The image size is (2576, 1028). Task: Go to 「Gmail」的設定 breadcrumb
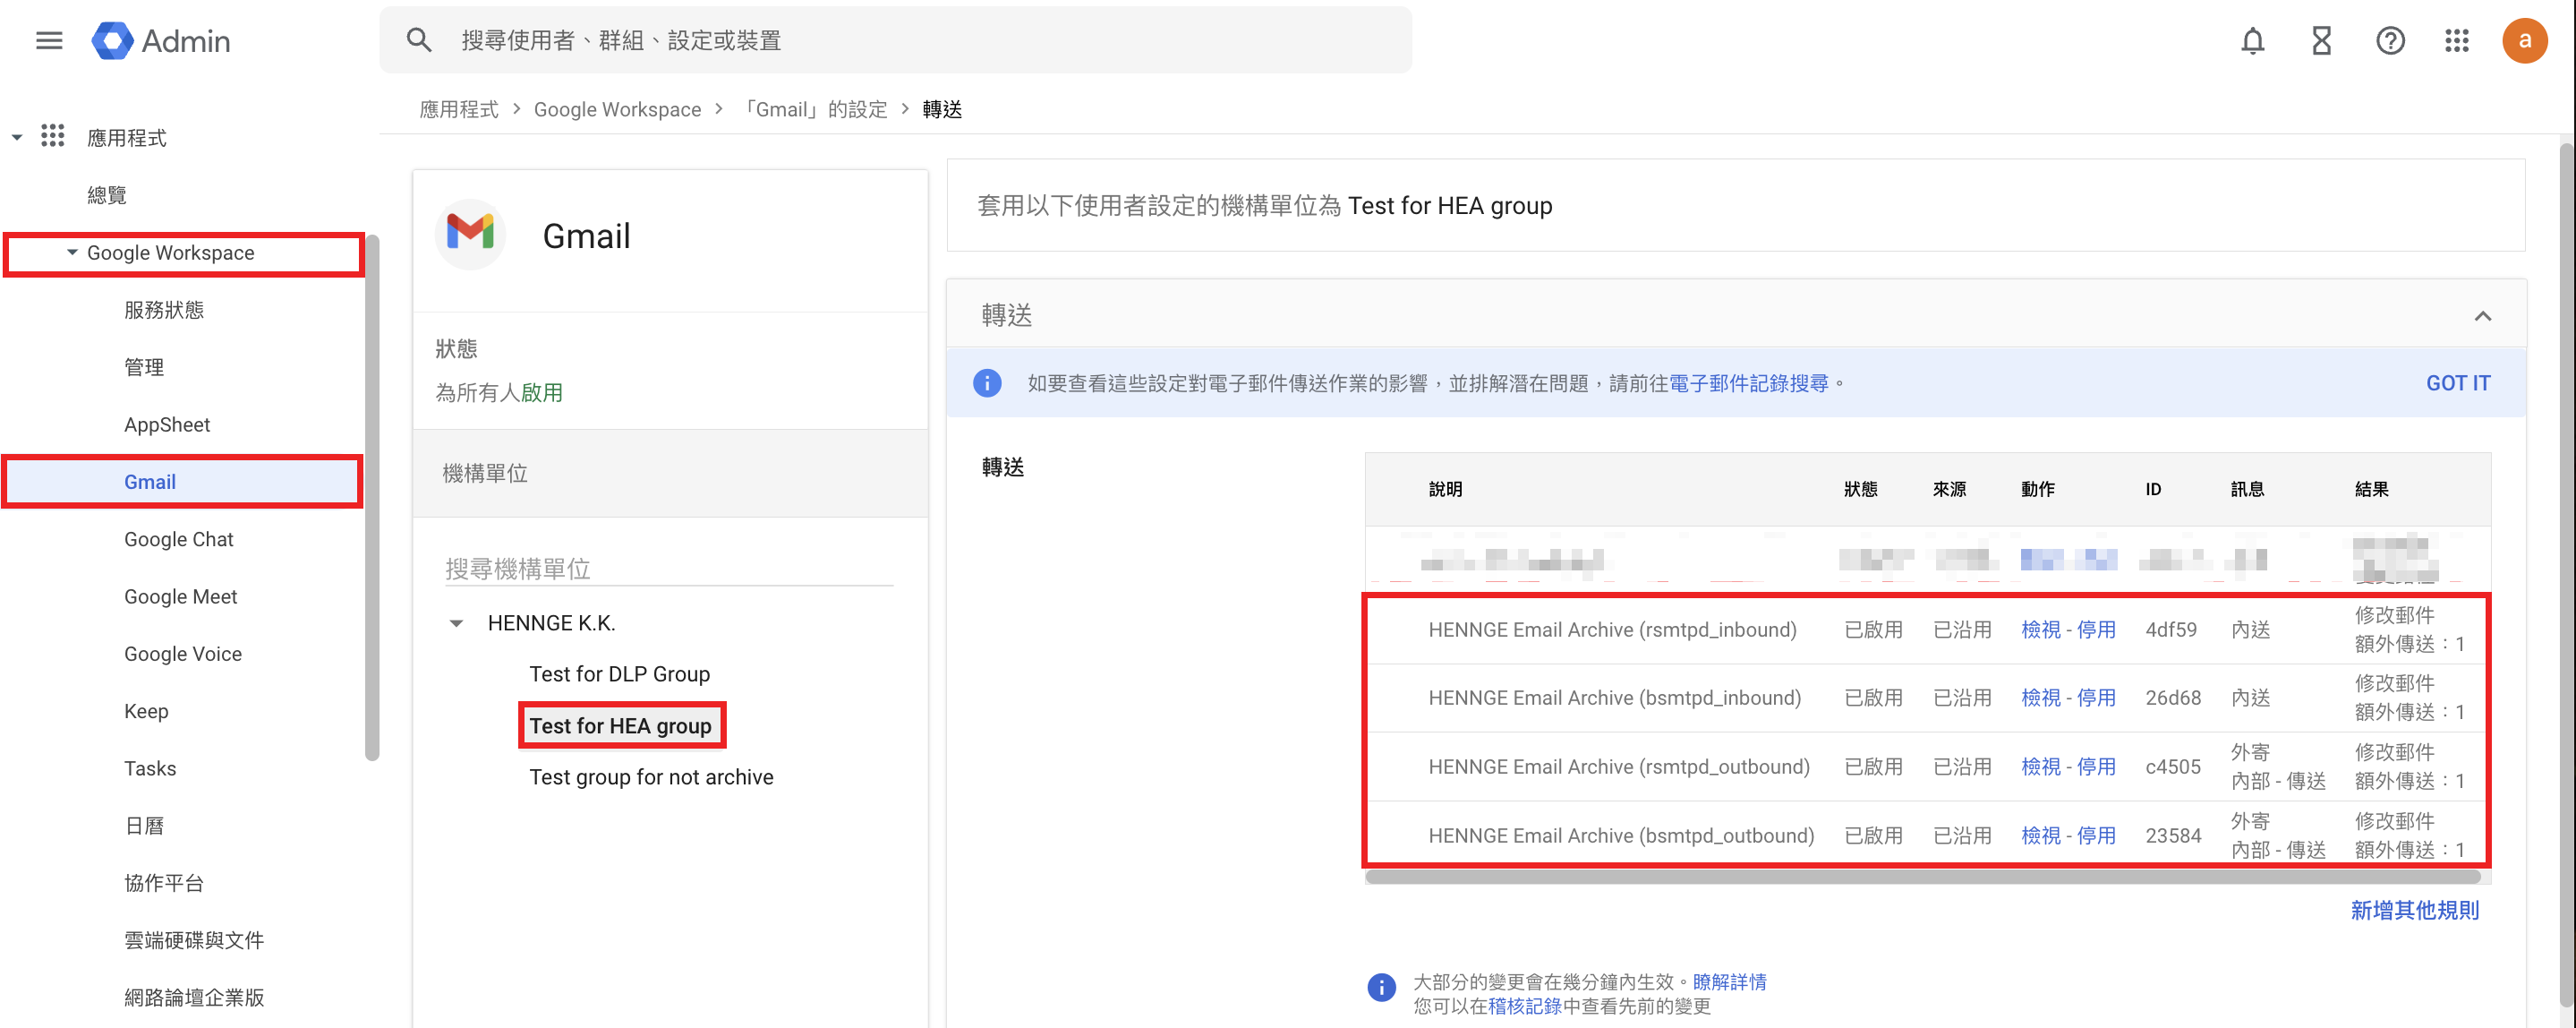point(814,109)
